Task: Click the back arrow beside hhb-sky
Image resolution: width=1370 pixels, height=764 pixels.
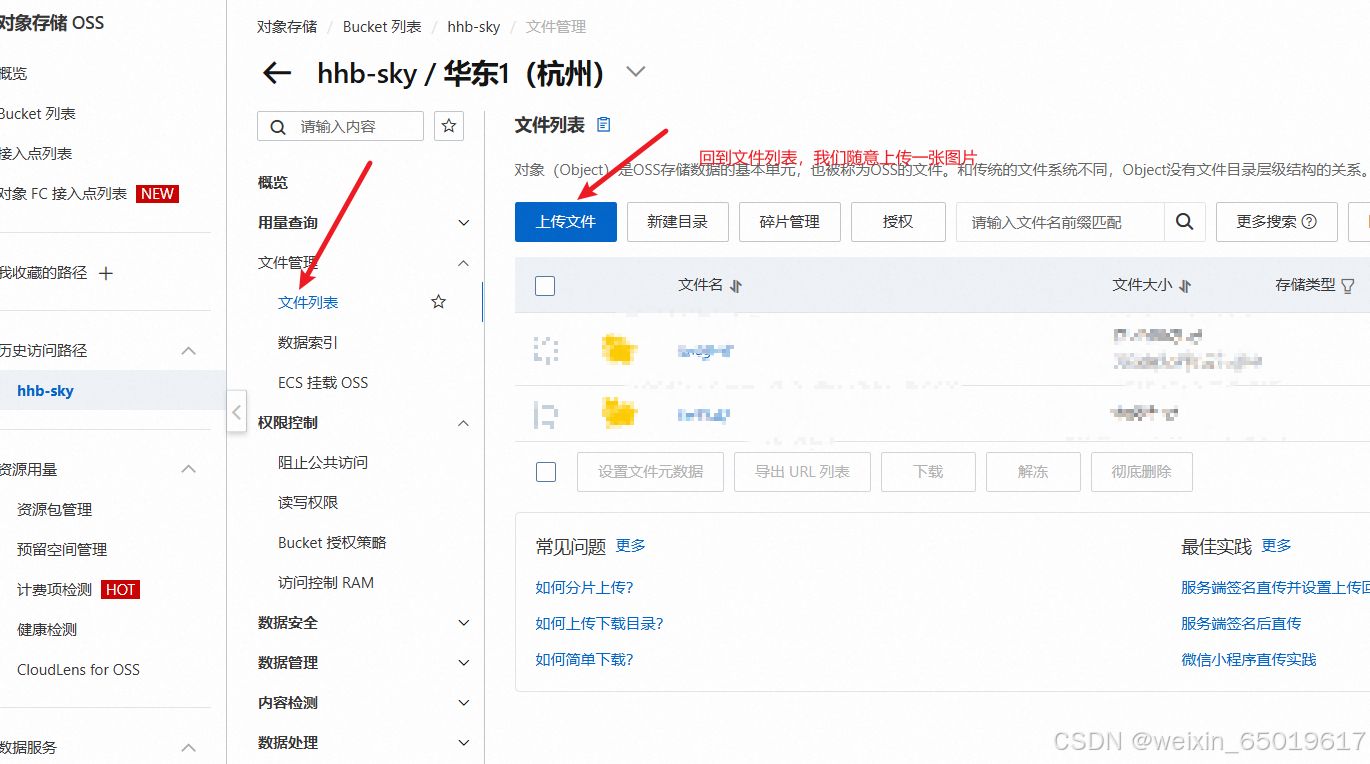Action: [x=277, y=73]
